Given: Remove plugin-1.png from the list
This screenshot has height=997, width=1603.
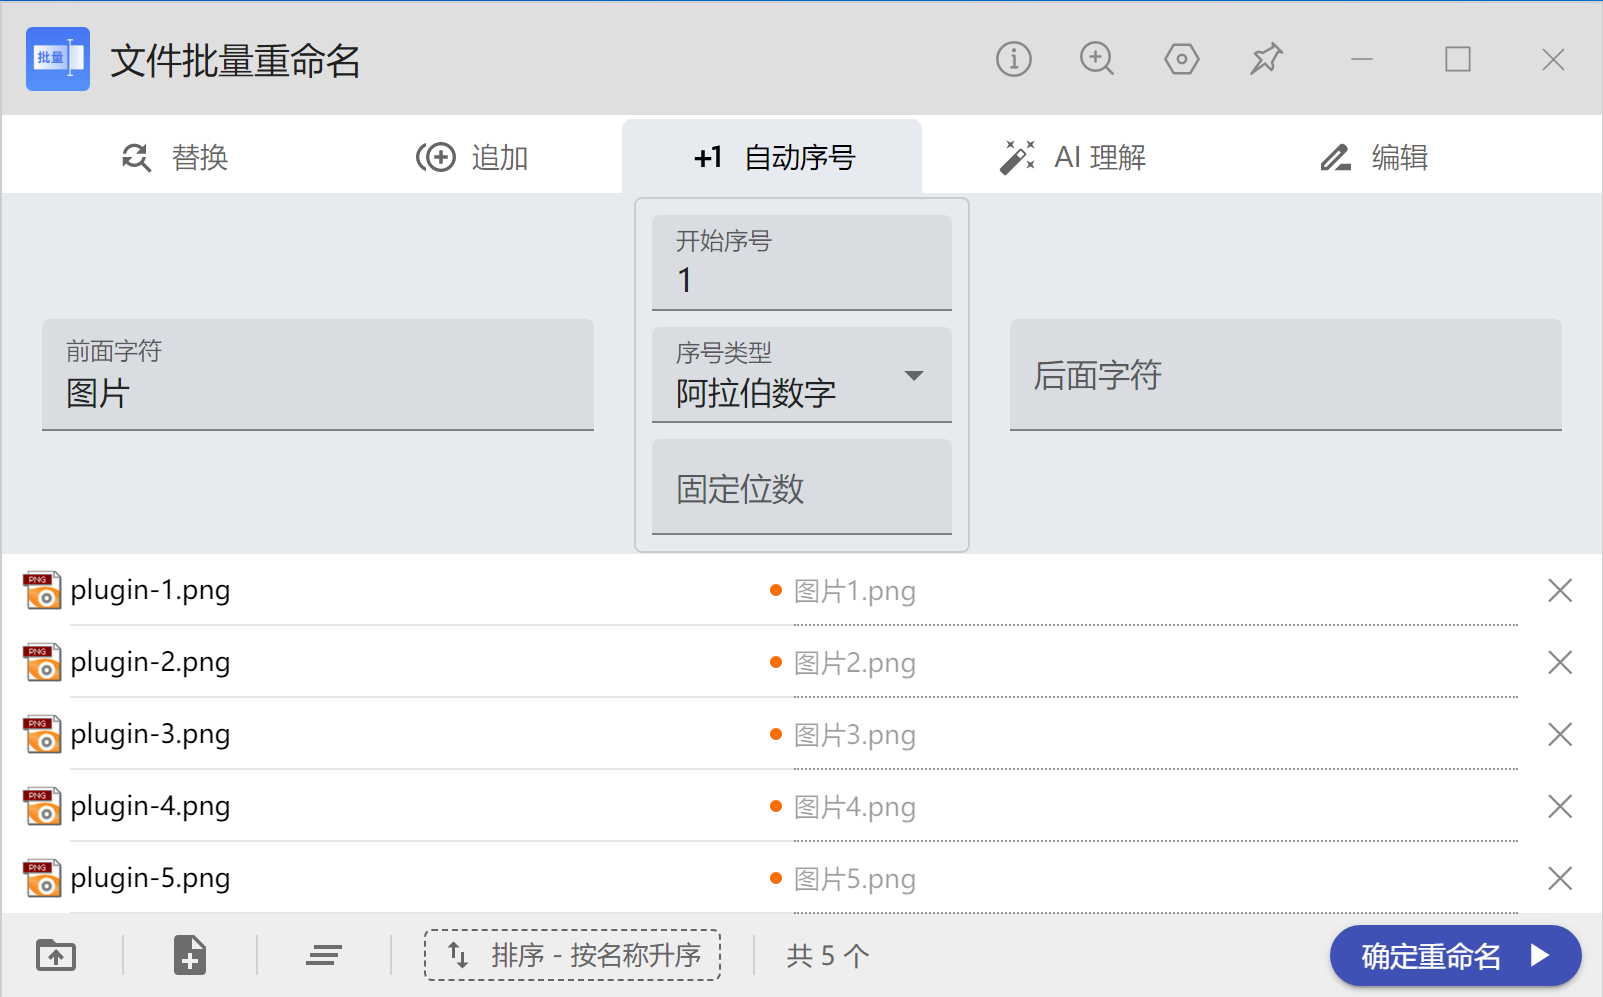Looking at the screenshot, I should tap(1560, 590).
